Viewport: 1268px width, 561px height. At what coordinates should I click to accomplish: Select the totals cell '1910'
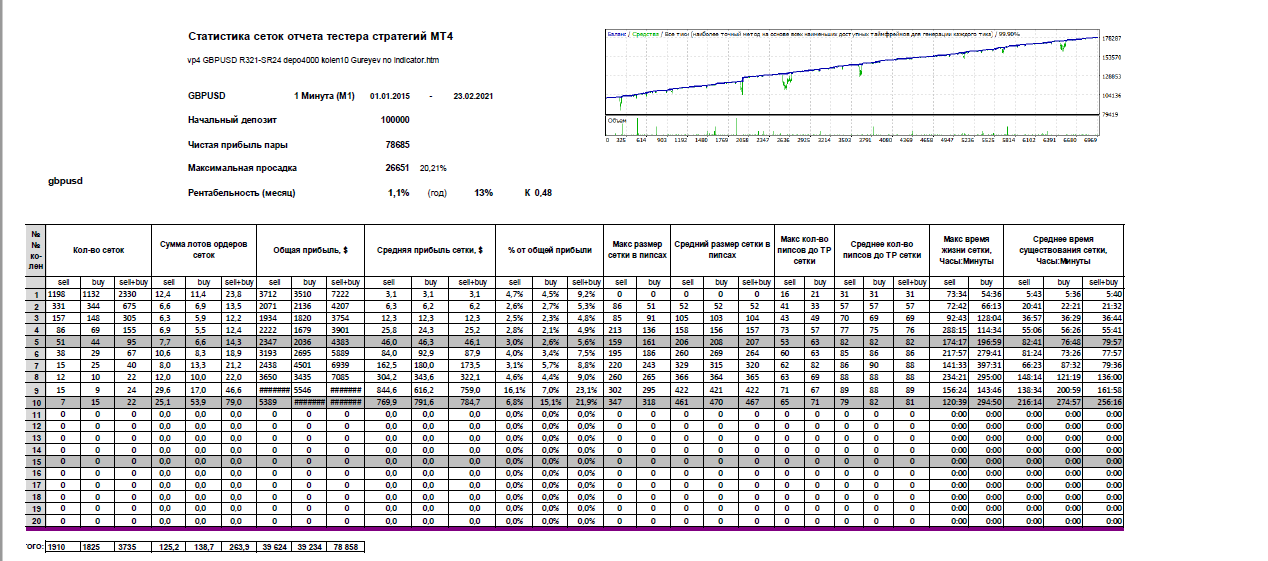tap(61, 546)
